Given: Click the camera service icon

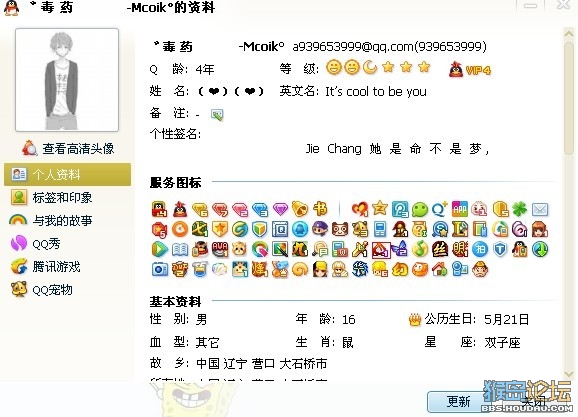Looking at the screenshot, I should point(160,269).
